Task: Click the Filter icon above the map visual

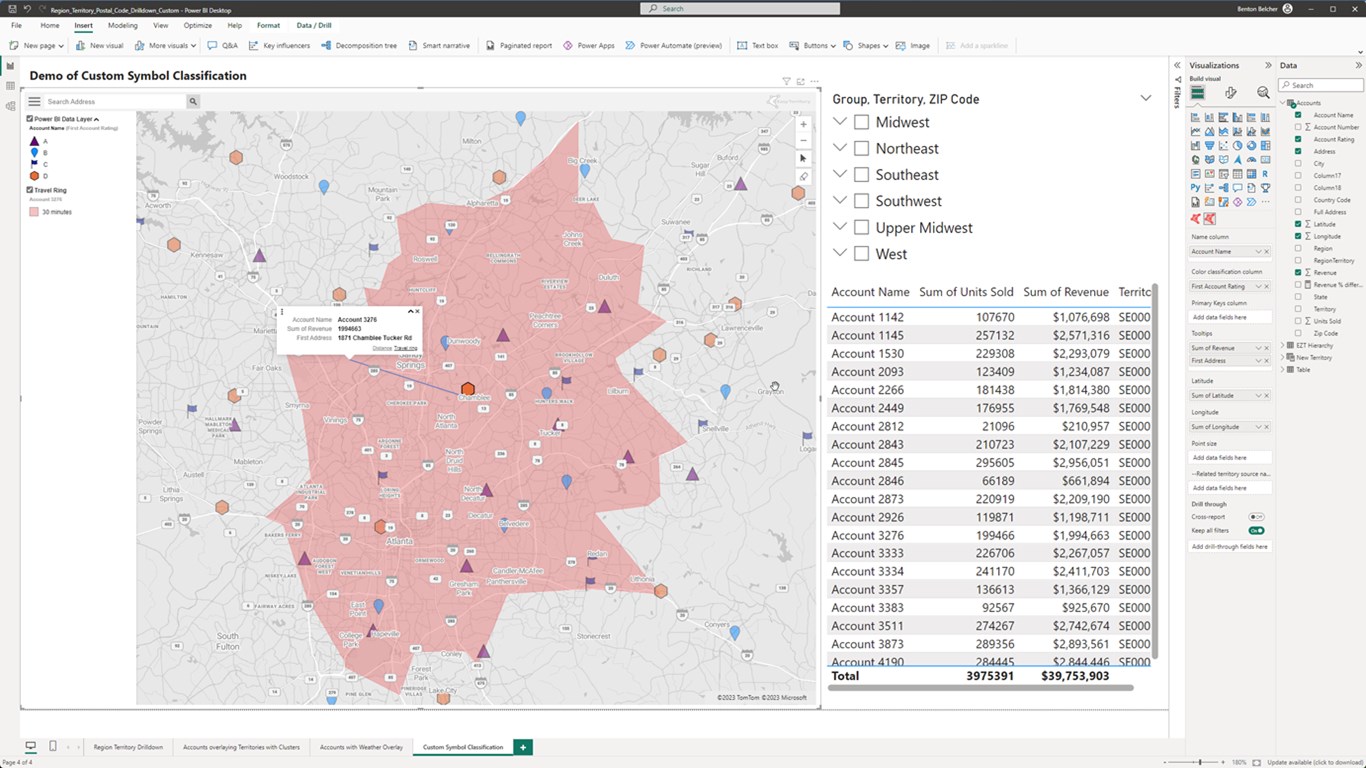Action: 786,81
